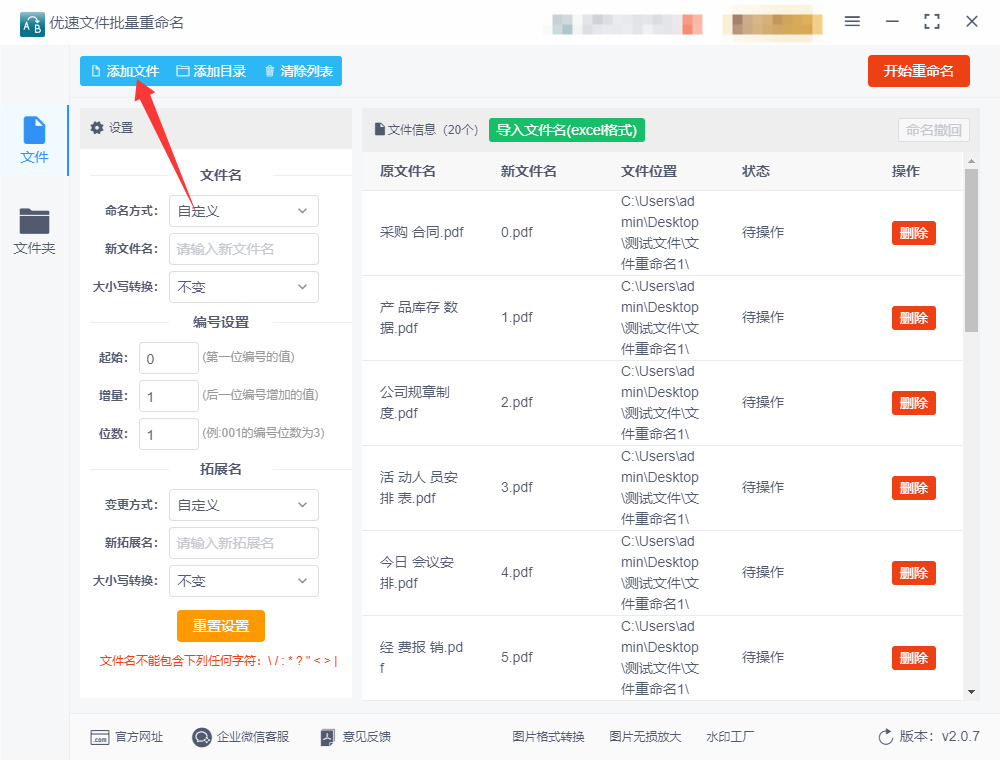Screen dimensions: 1000x760
Task: Click the 添加目录 (Add Directory) button
Action: click(x=211, y=71)
